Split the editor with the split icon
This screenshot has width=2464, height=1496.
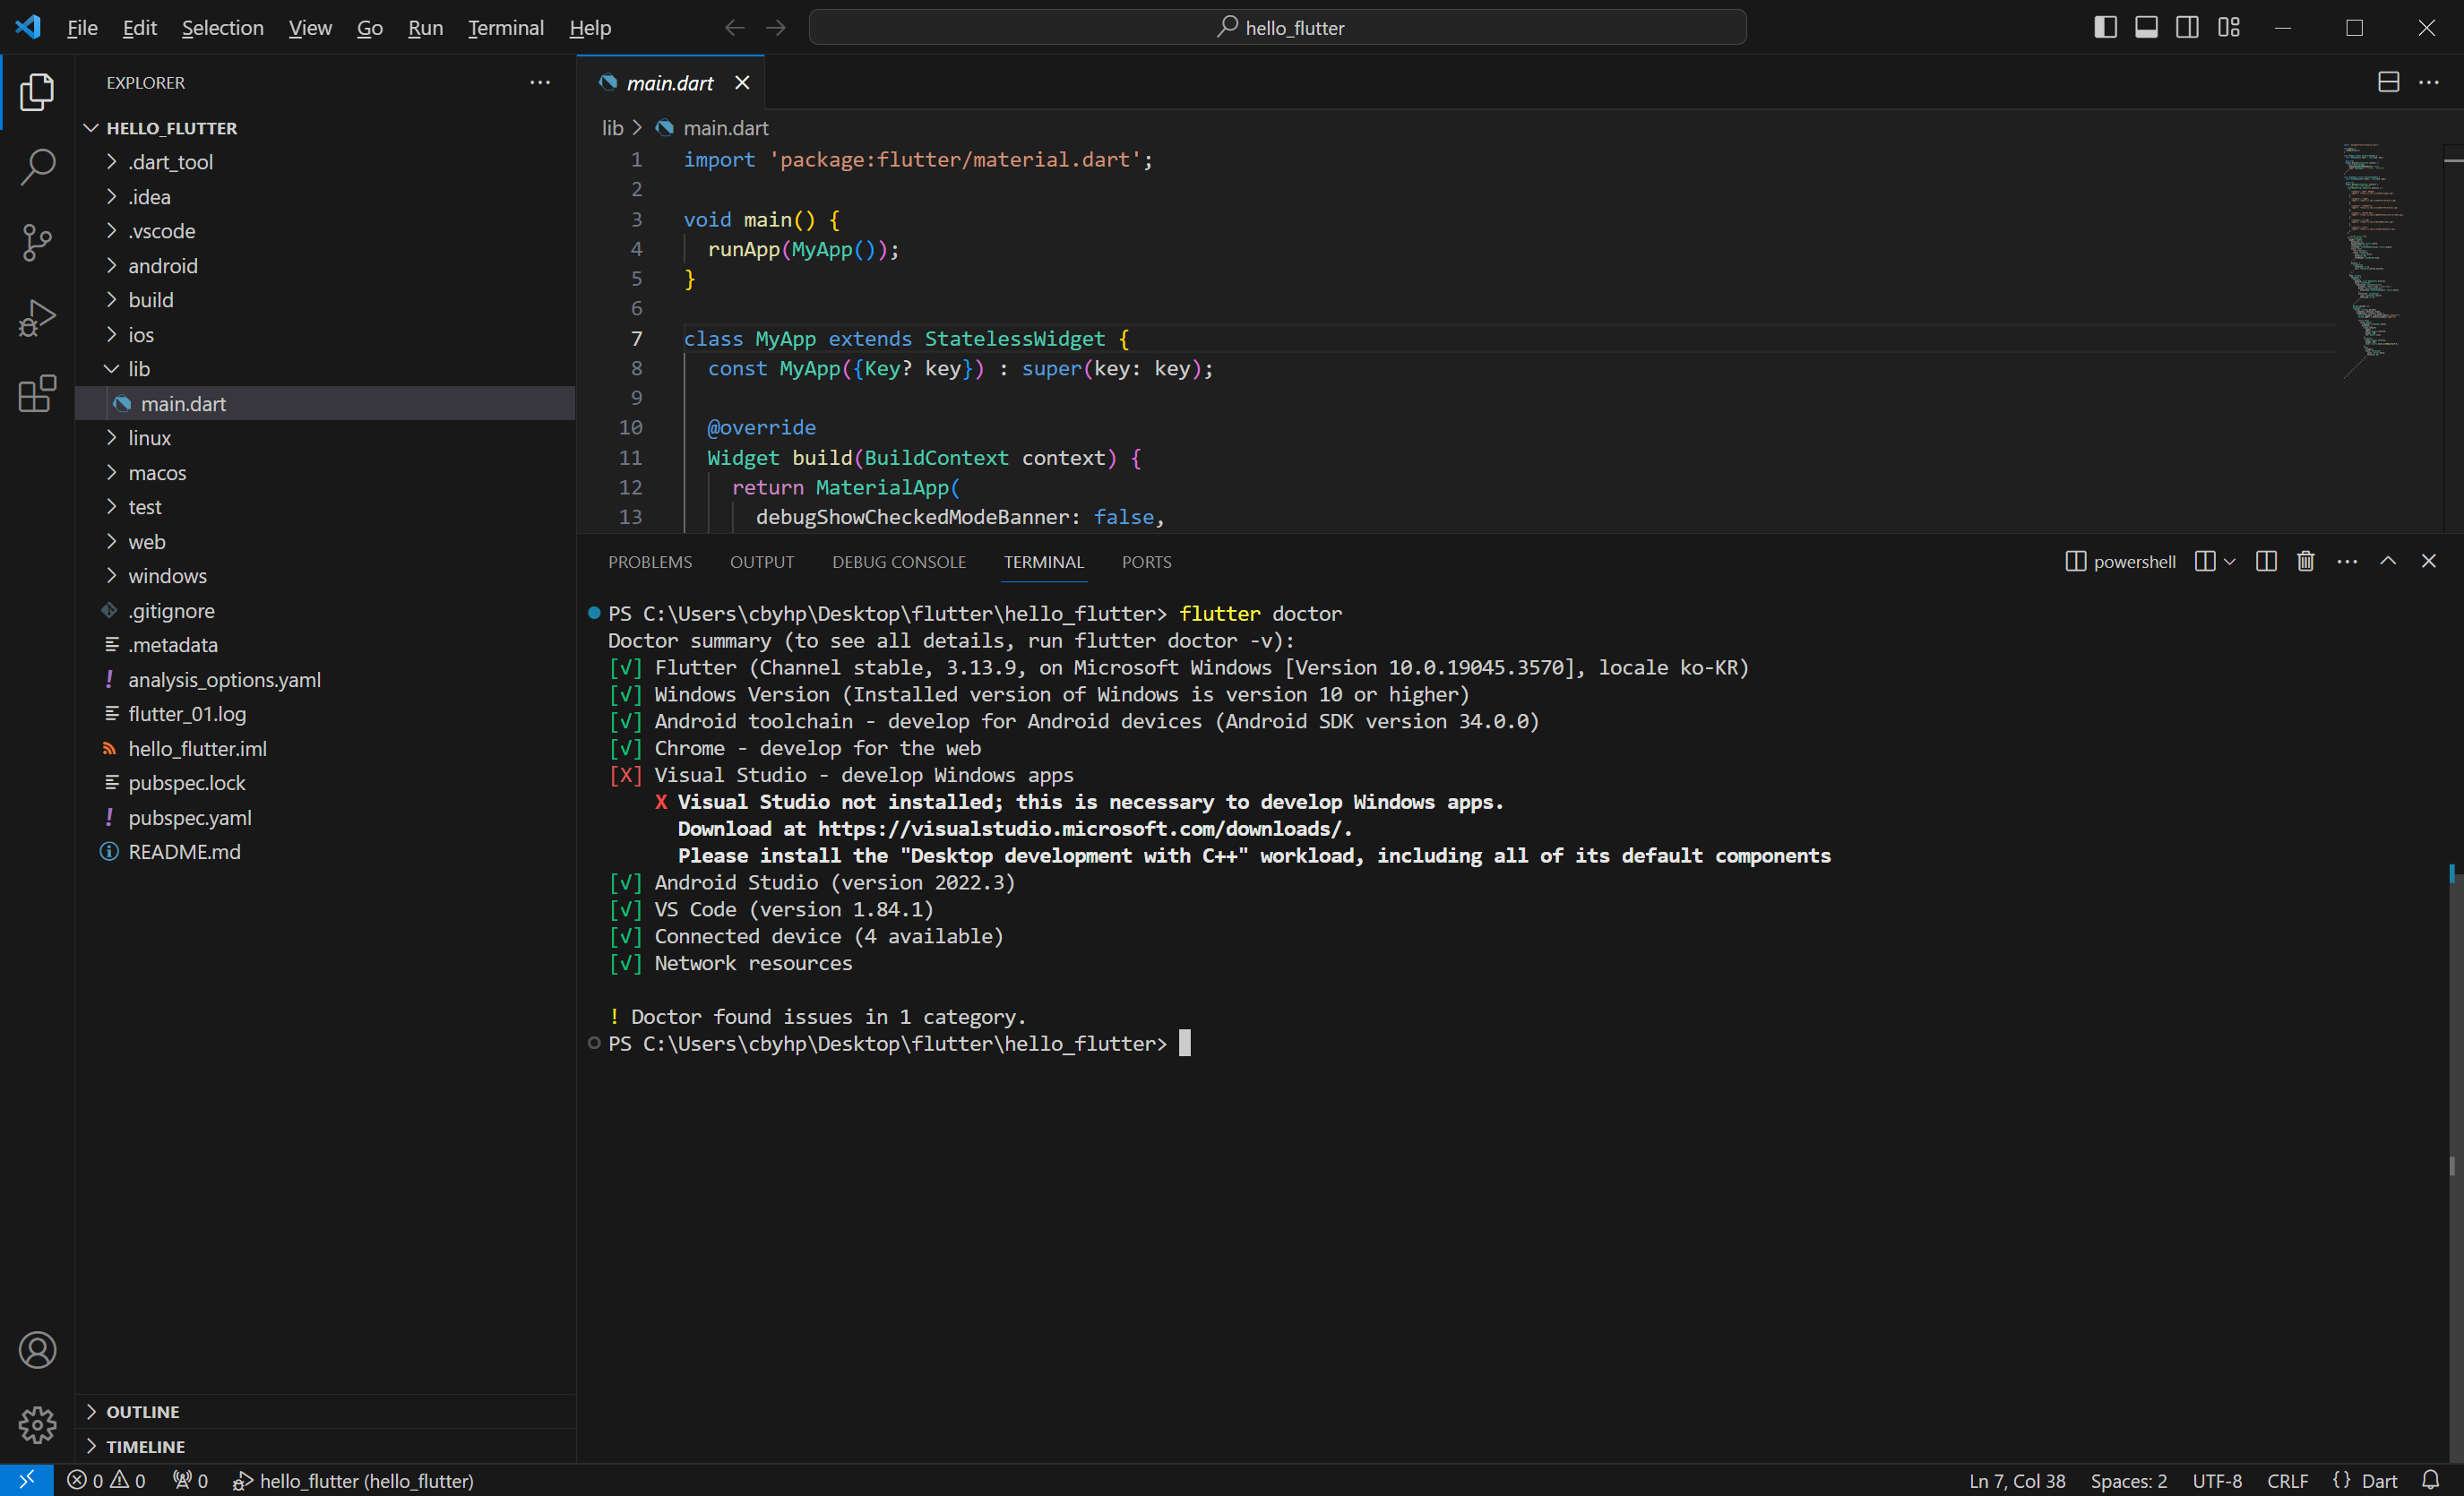click(x=2388, y=82)
